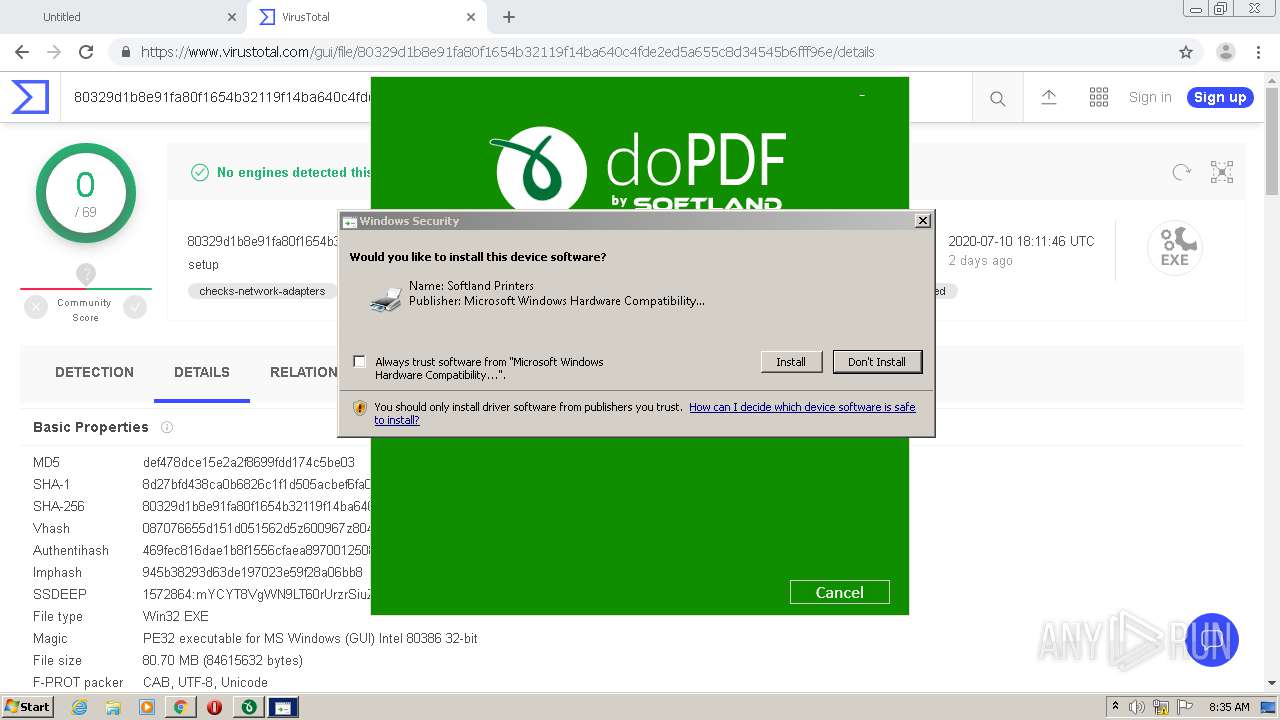
Task: Close the Windows Security dialog
Action: coord(923,221)
